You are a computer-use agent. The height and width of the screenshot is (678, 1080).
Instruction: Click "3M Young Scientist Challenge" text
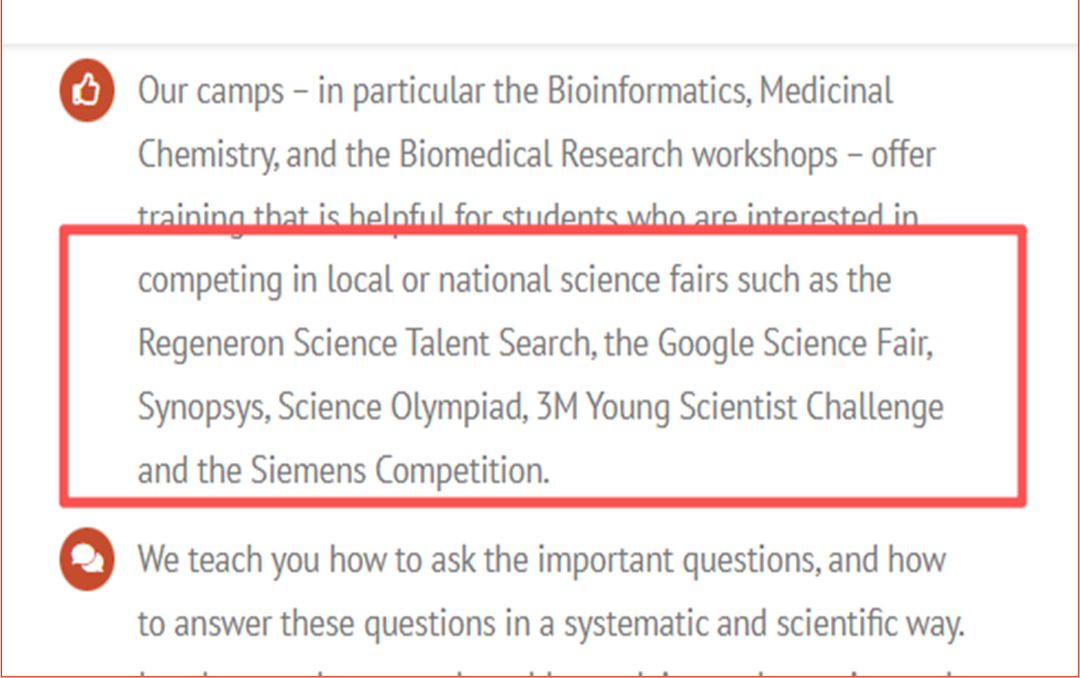[x=740, y=408]
